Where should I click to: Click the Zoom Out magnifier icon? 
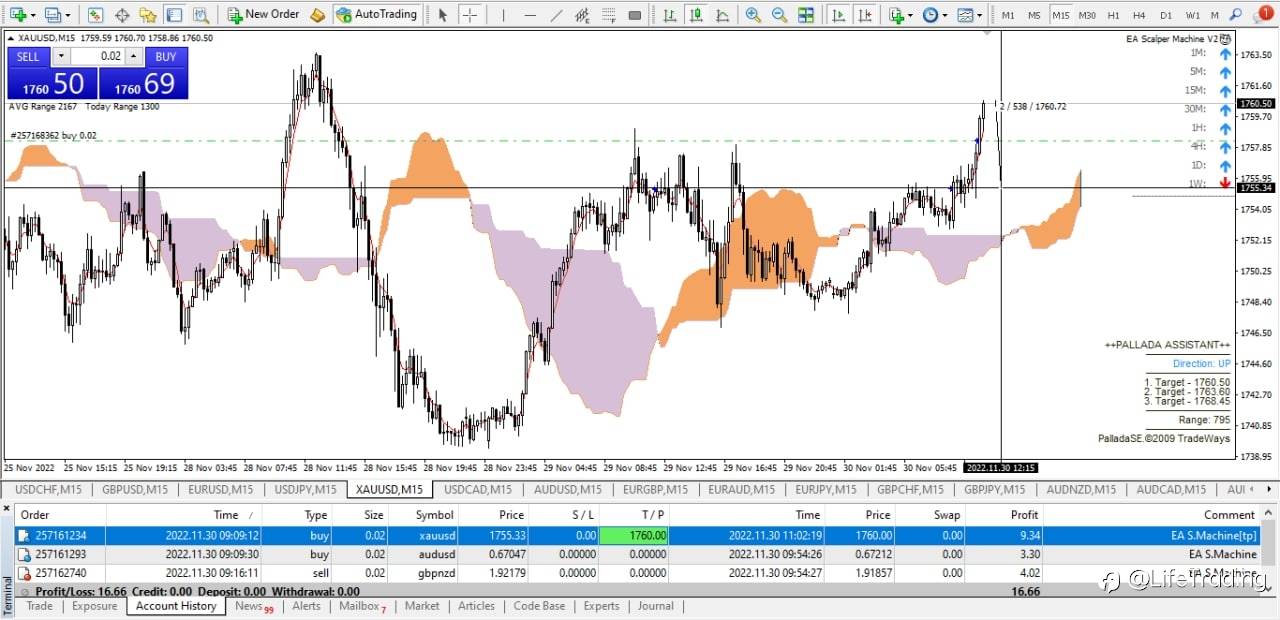point(779,15)
